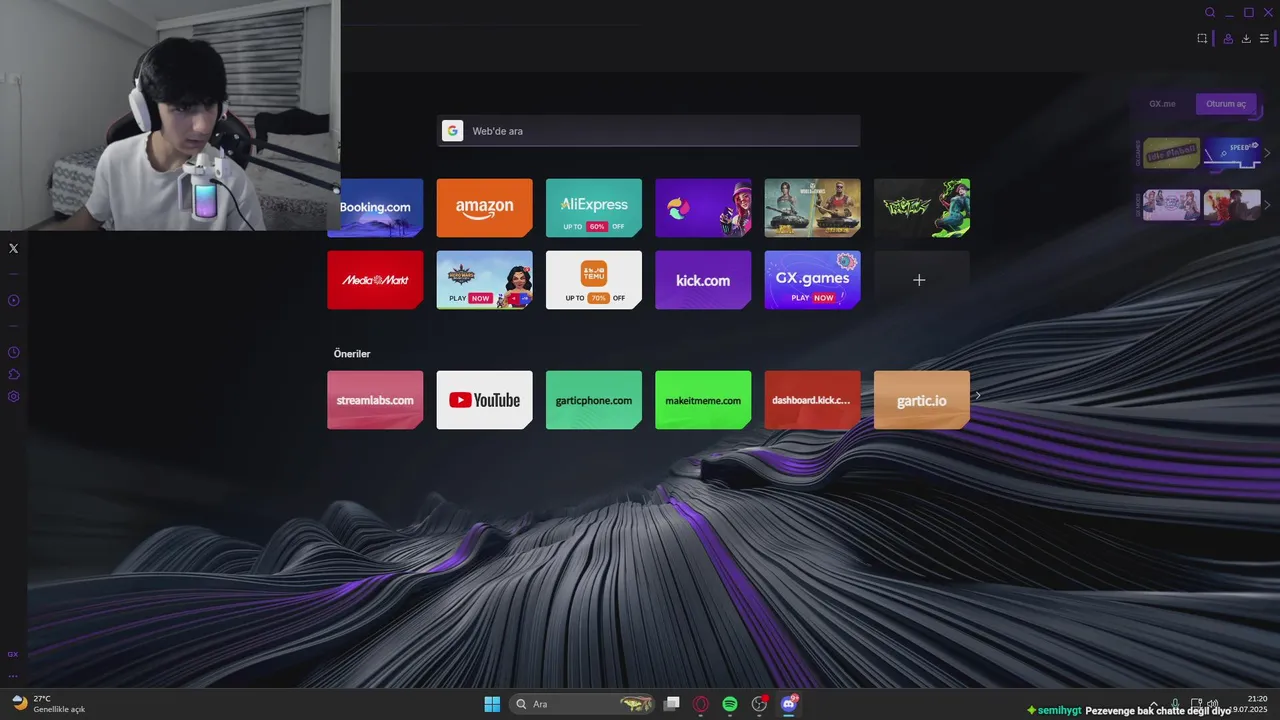Open the Temu speed dial tile
Screen dimensions: 1280x720
pyautogui.click(x=594, y=280)
